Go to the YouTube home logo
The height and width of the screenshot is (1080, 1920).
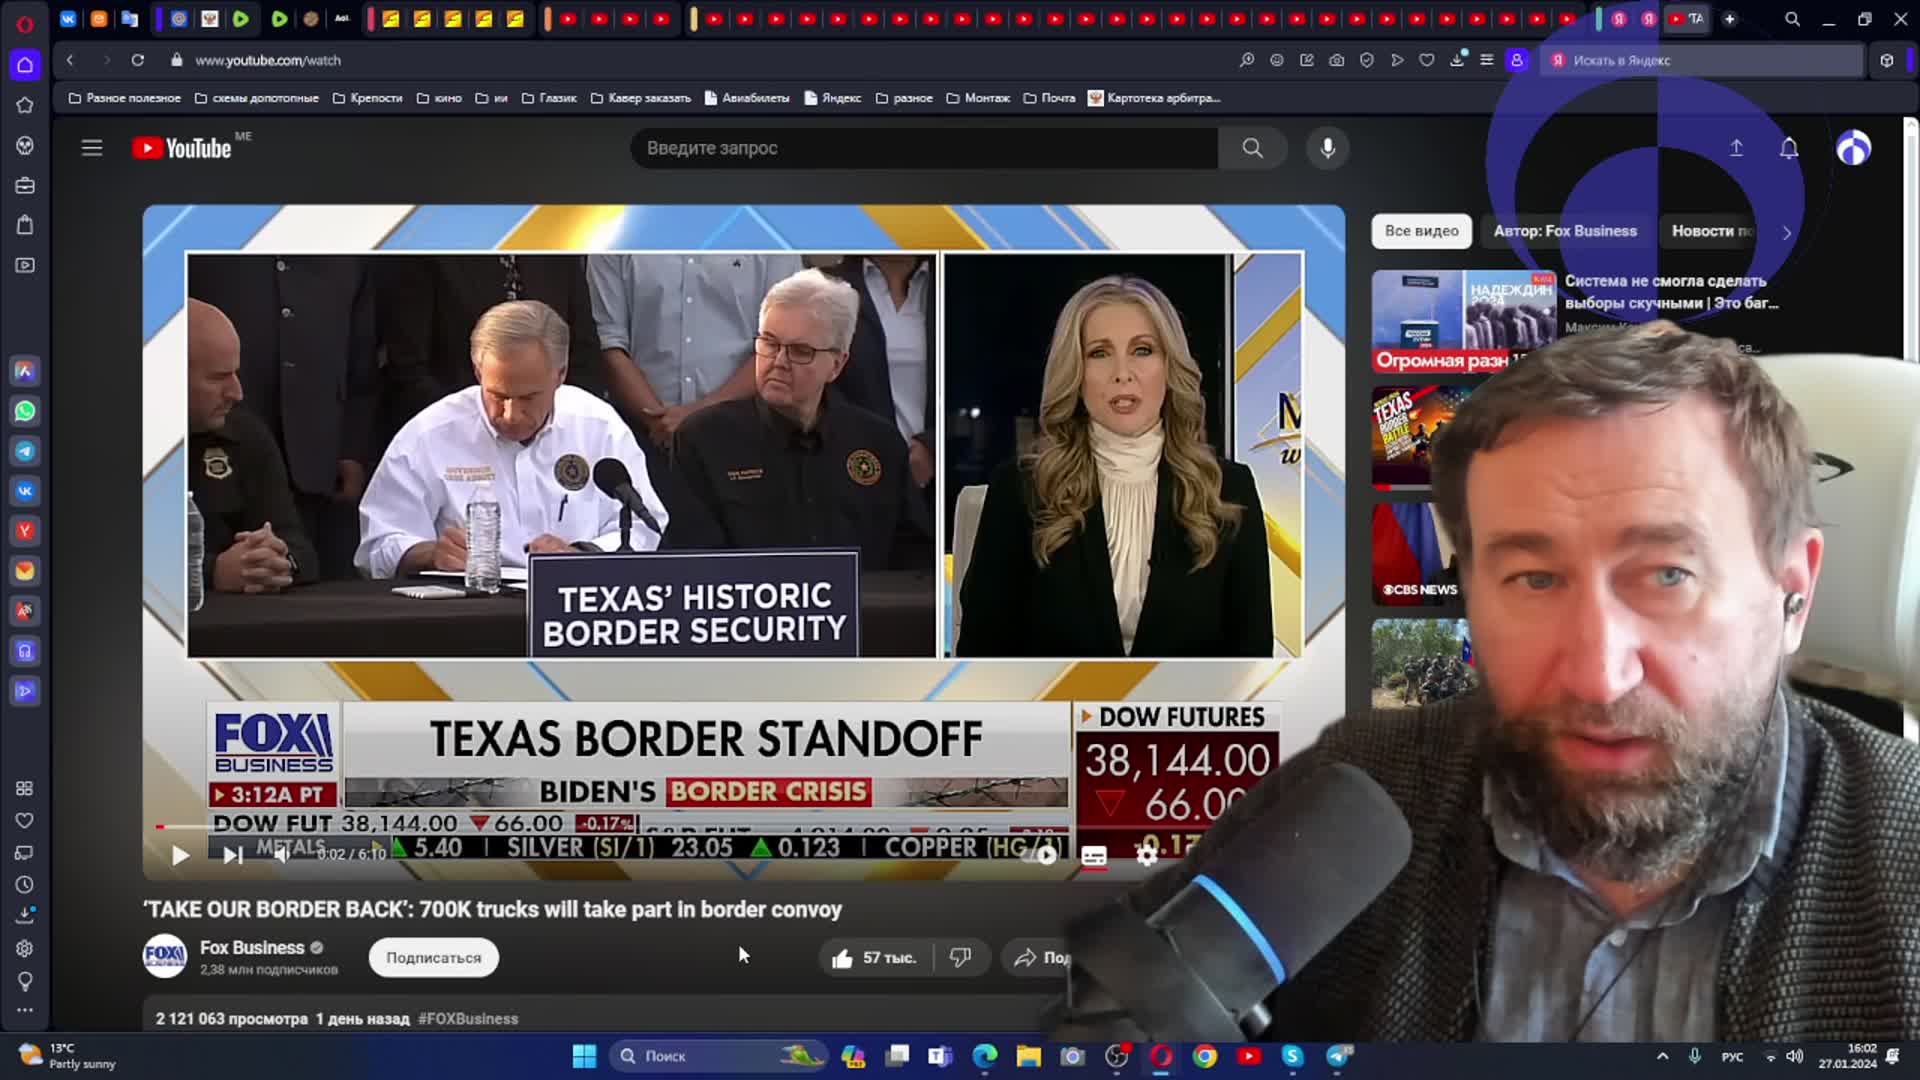(x=182, y=148)
